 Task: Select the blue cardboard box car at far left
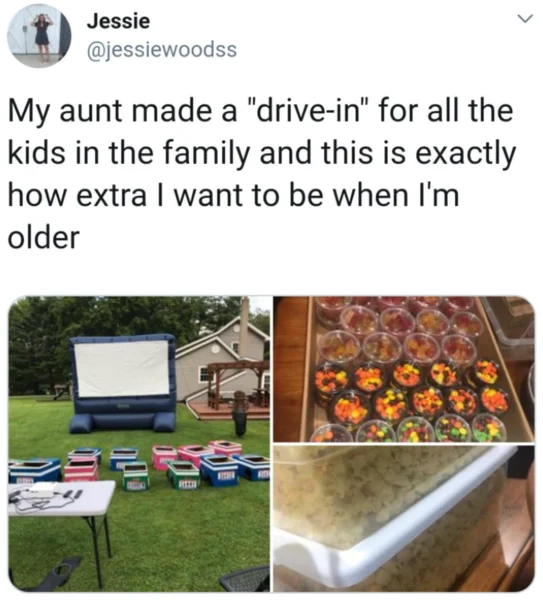pos(35,470)
